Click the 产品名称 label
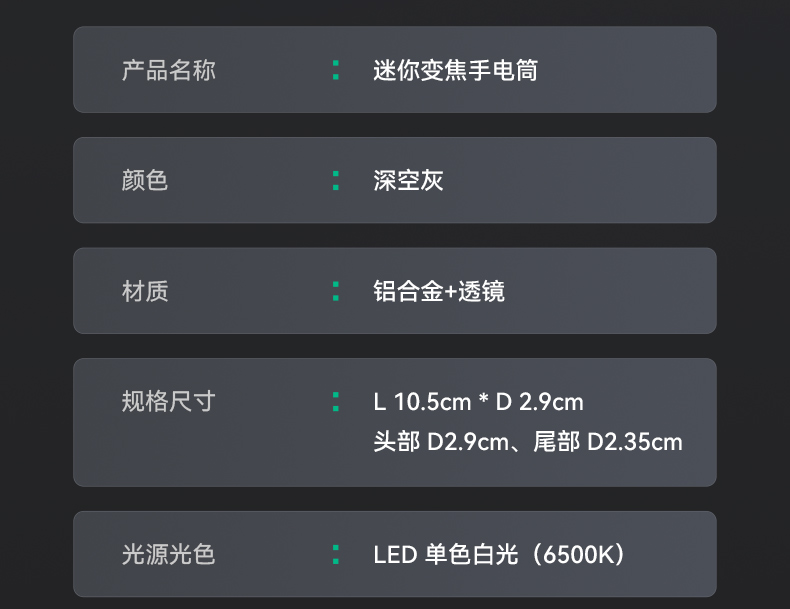 (x=169, y=70)
